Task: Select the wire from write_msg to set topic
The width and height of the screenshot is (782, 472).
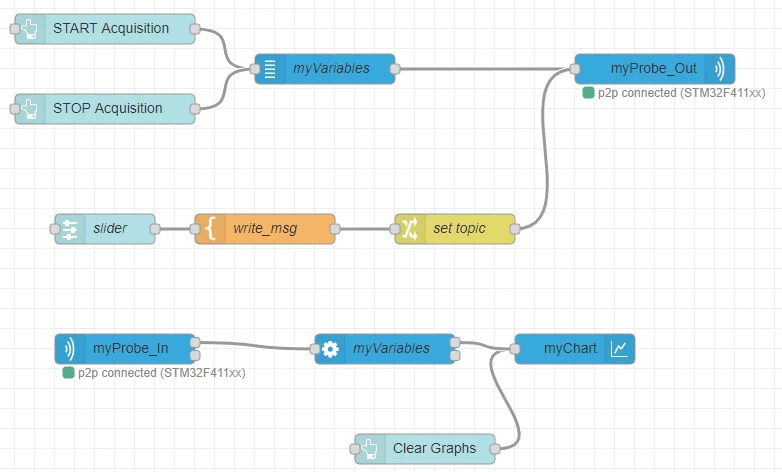Action: (365, 229)
